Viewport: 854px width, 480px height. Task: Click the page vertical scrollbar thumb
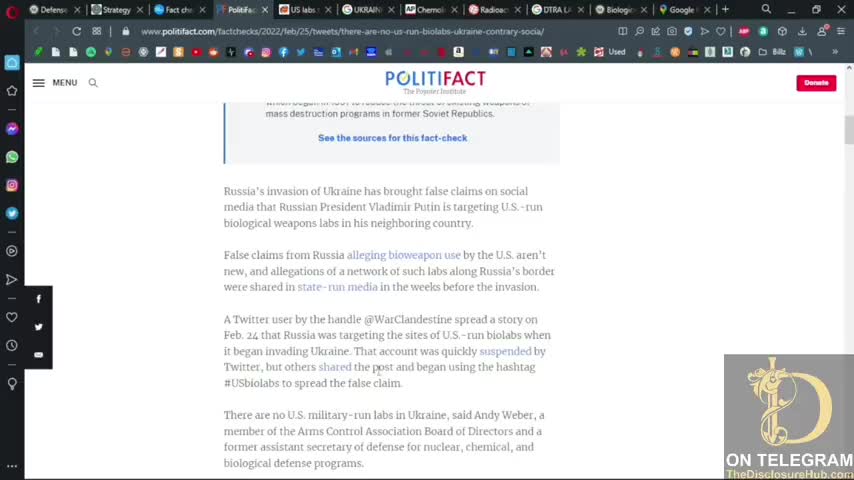coord(849,130)
